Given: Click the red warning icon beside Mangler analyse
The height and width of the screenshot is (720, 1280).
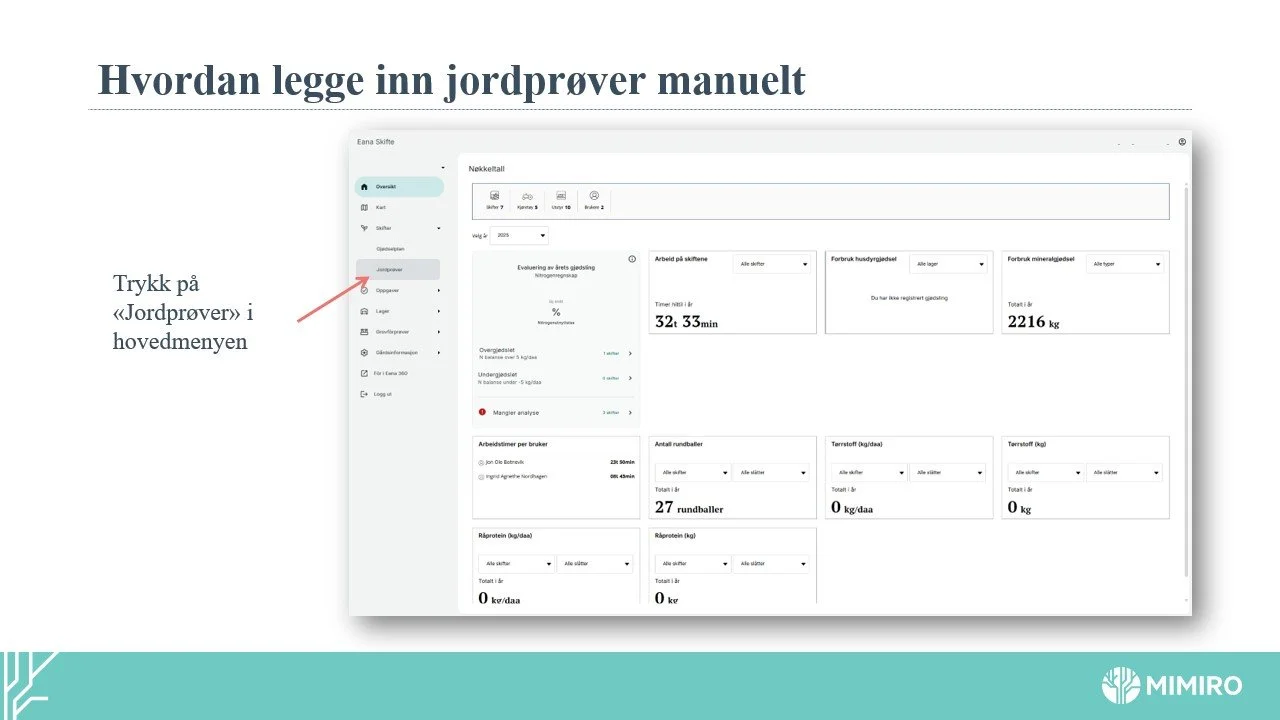Looking at the screenshot, I should pos(482,412).
